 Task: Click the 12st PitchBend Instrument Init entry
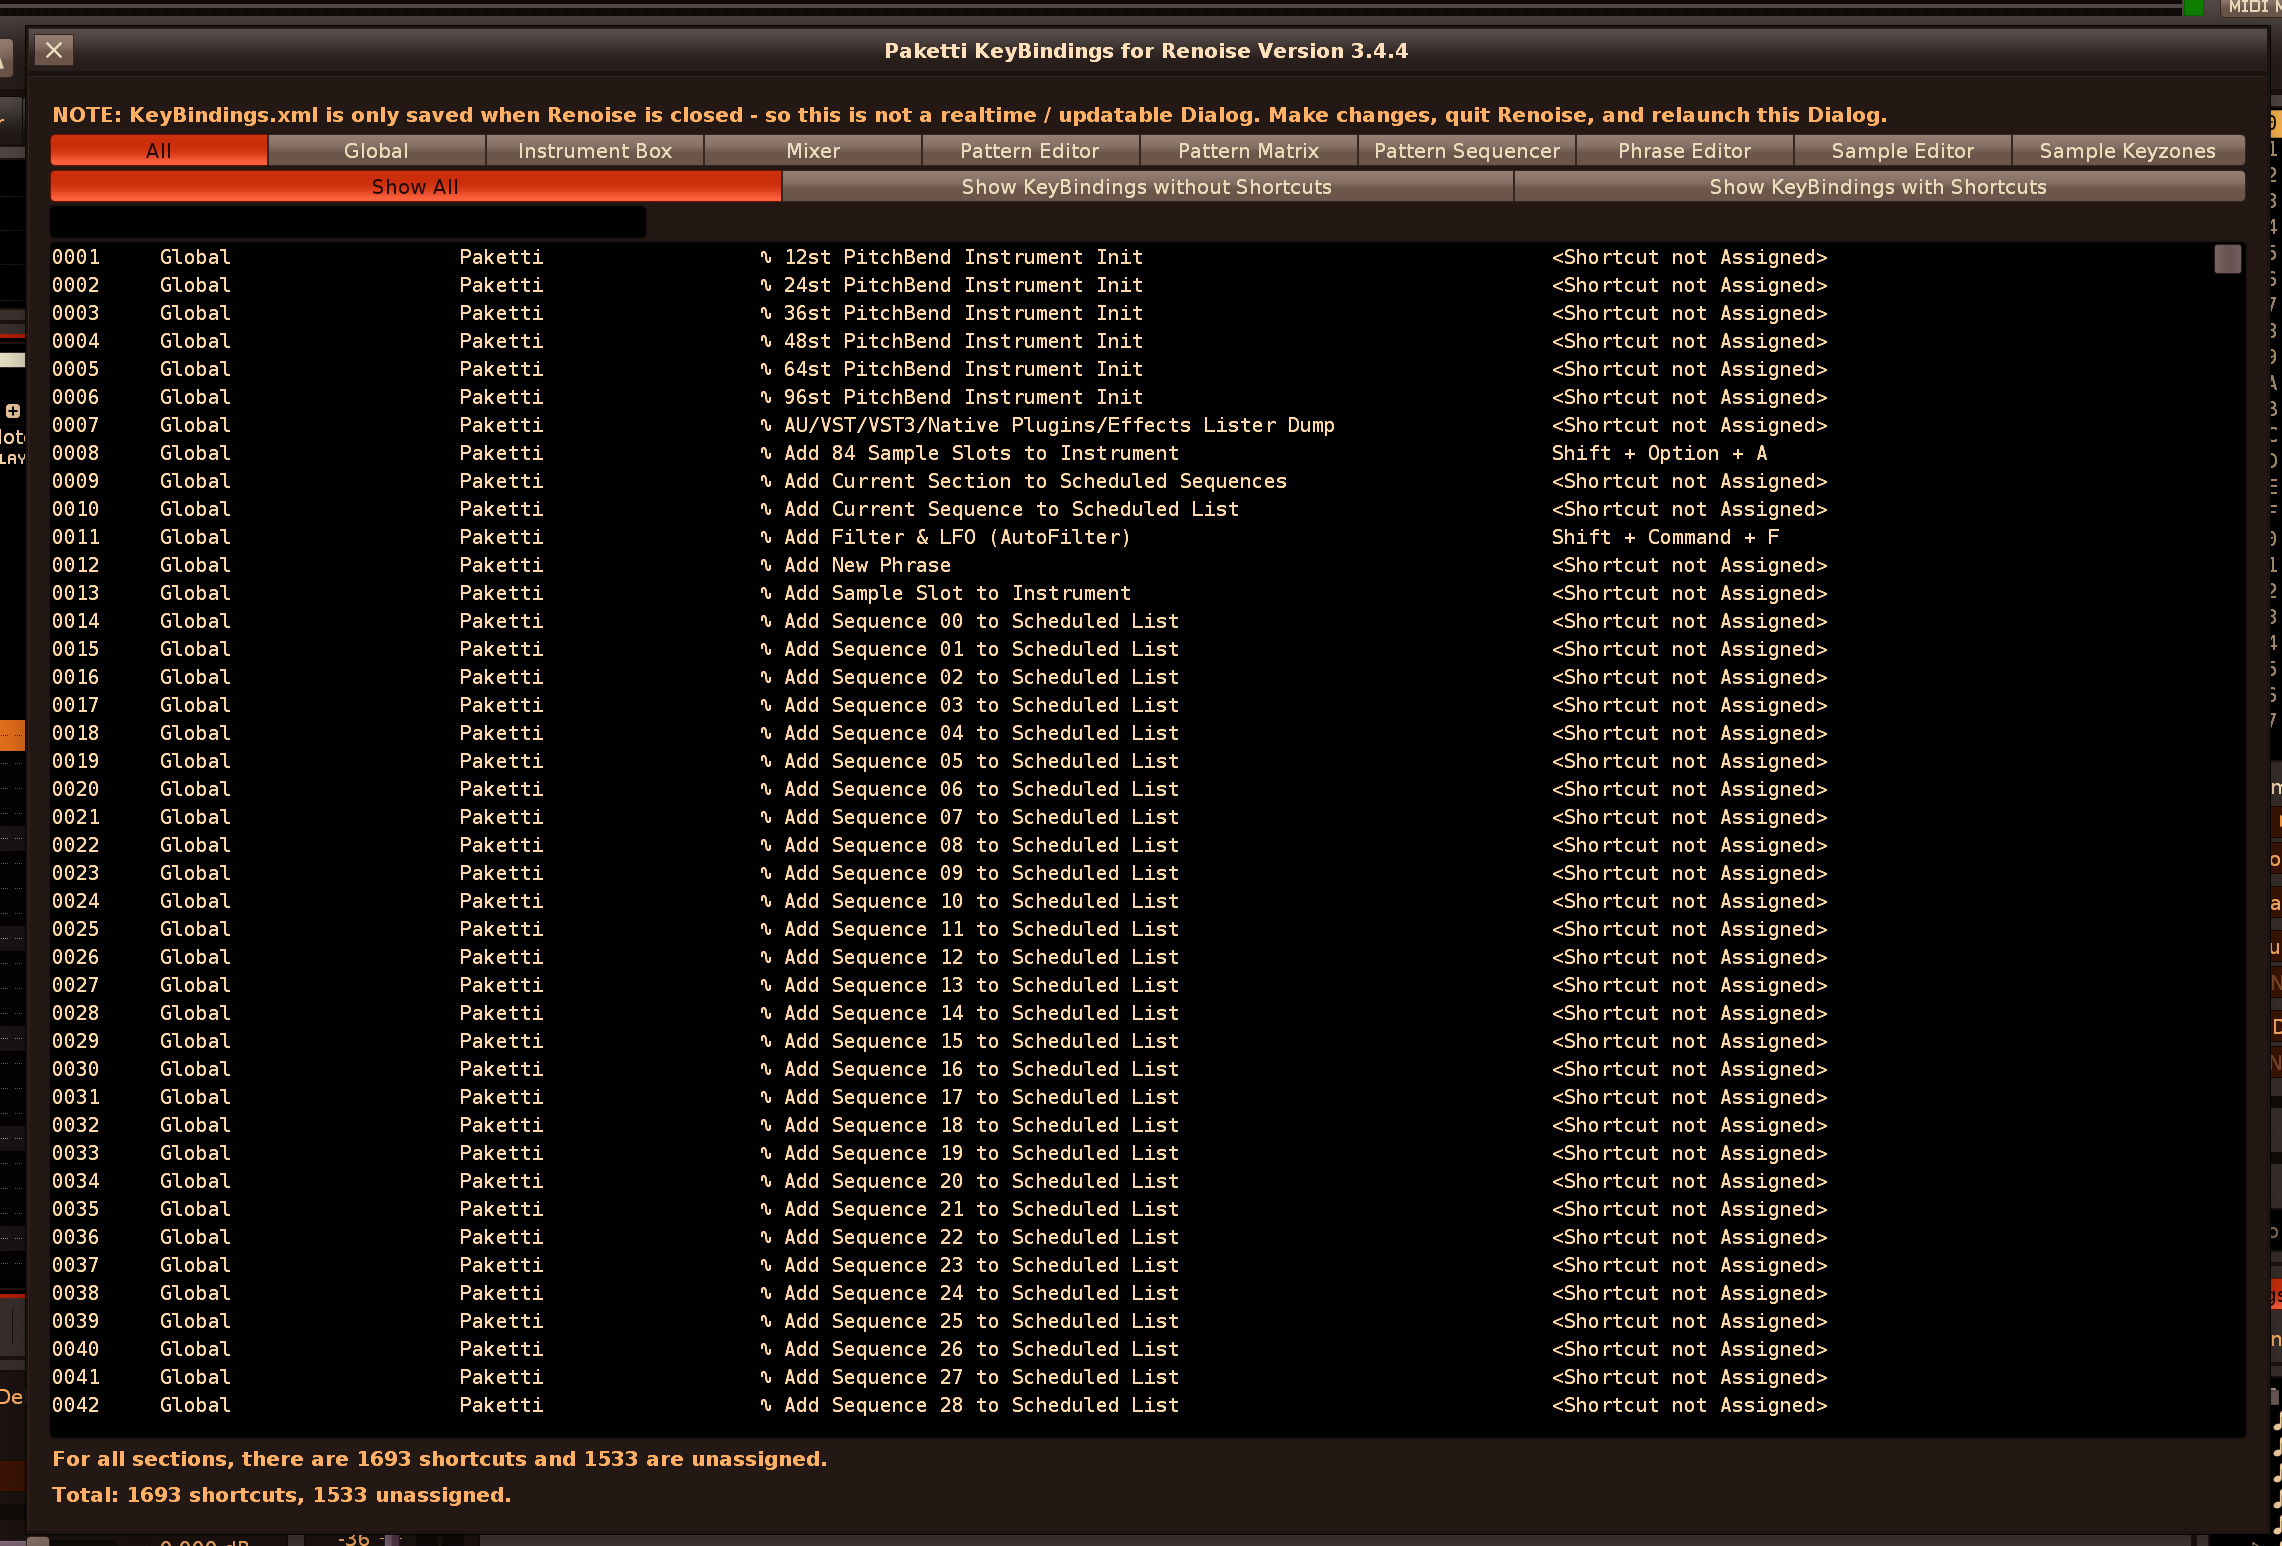962,257
